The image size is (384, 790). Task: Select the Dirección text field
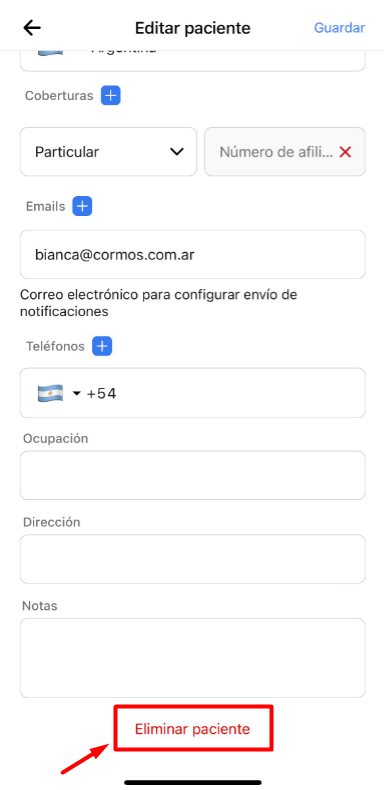[193, 559]
